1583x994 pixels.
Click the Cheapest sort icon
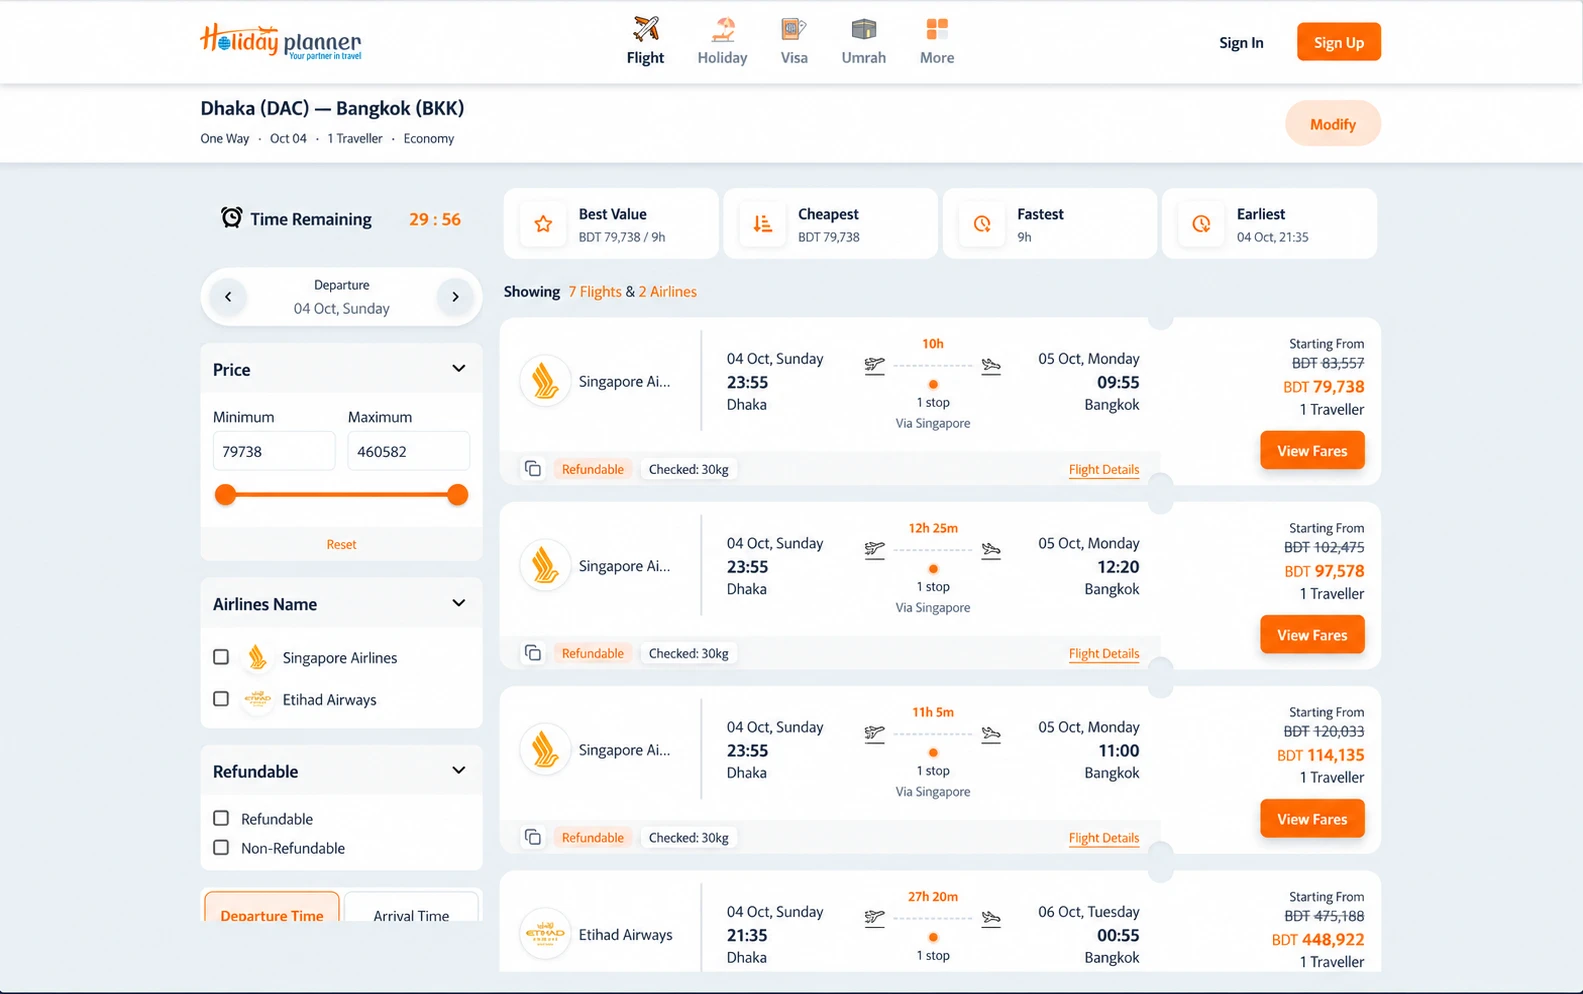(x=763, y=224)
